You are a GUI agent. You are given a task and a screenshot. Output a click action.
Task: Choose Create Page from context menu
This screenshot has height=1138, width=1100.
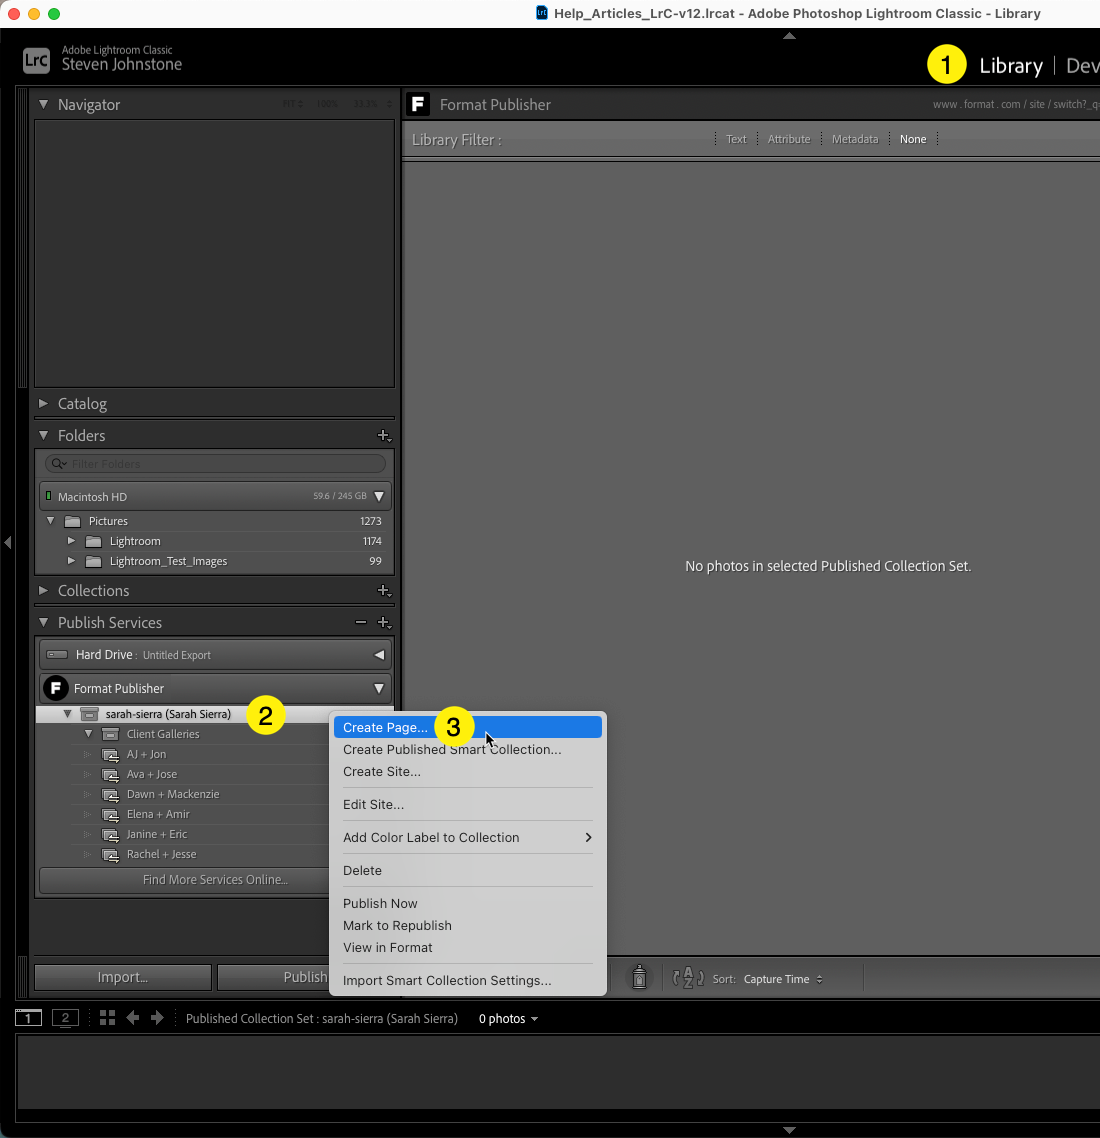point(385,728)
